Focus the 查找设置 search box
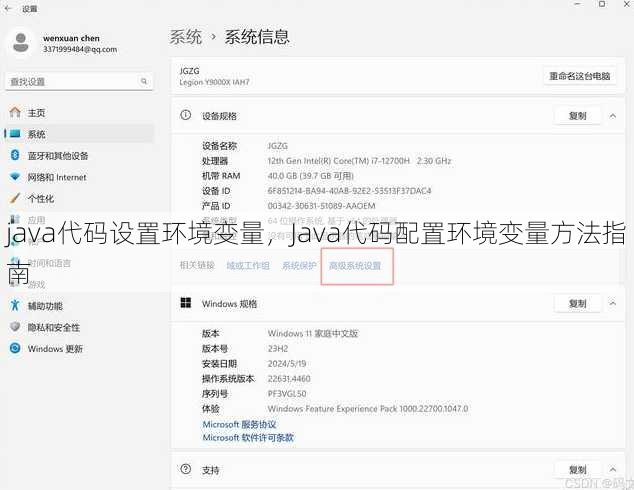634x490 pixels. tap(79, 82)
